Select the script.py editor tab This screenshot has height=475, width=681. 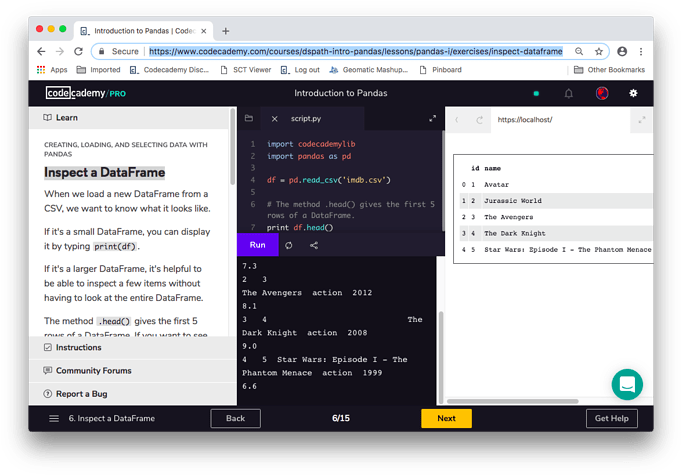tap(306, 119)
